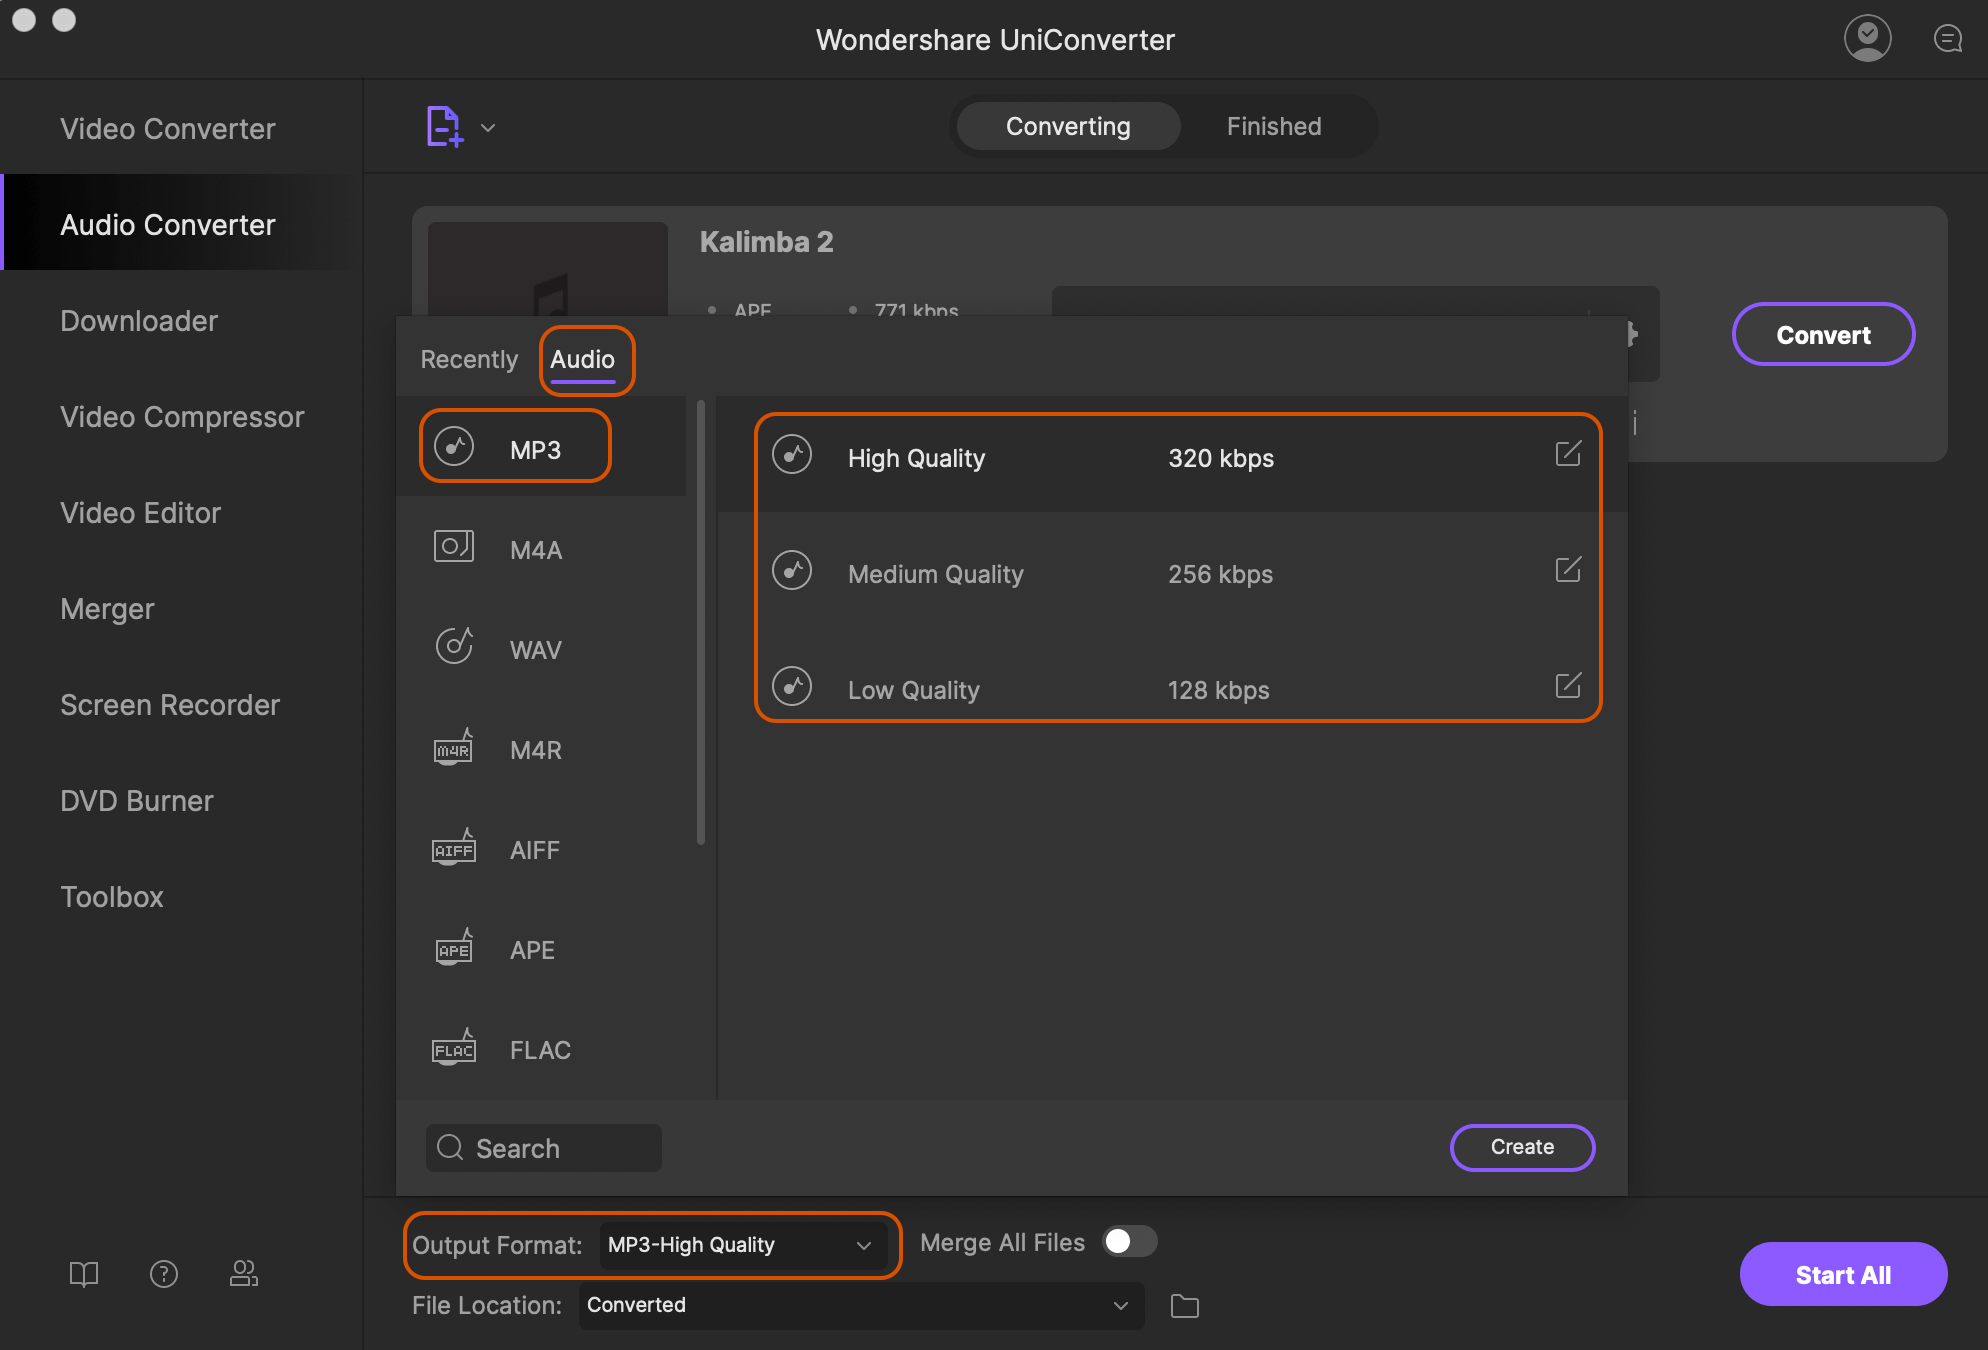1988x1350 pixels.
Task: Select M4R format icon
Action: [452, 749]
